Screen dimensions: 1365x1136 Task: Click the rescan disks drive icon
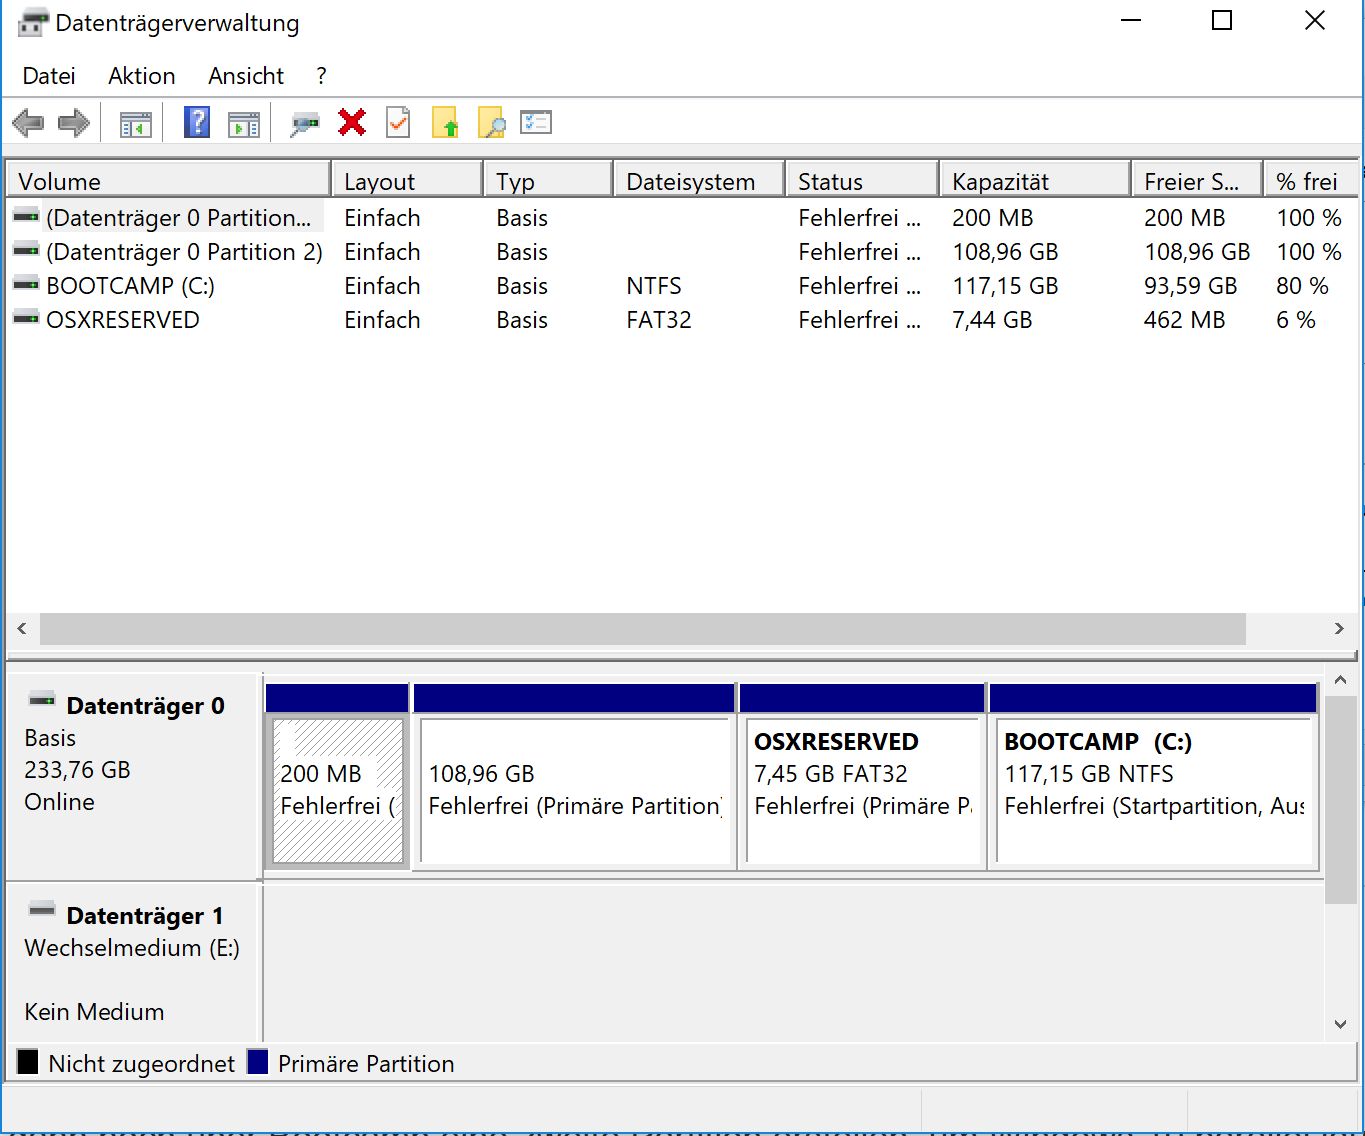[x=304, y=124]
